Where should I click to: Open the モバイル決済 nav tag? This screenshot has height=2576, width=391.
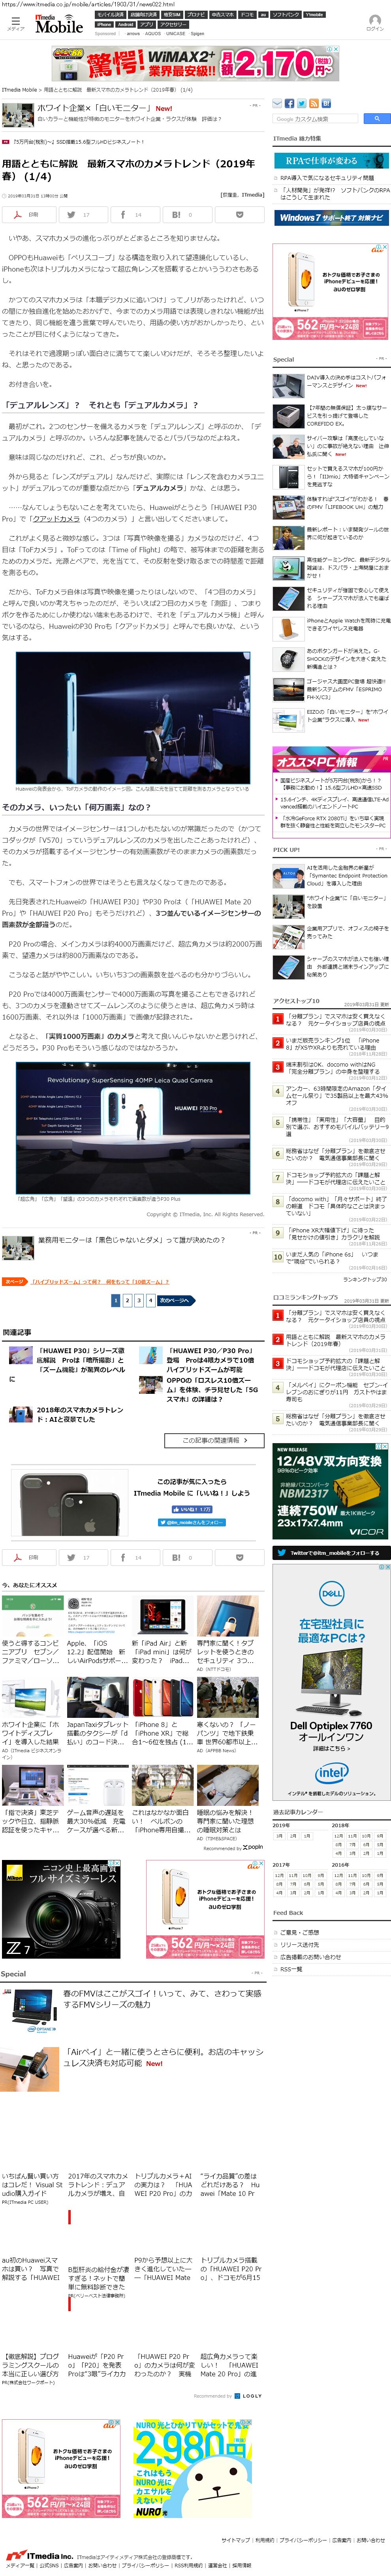110,15
